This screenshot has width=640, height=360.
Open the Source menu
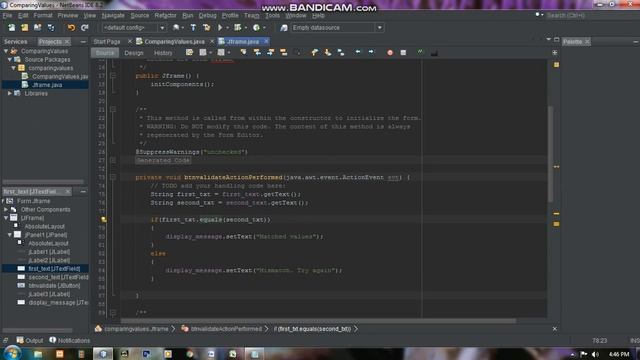point(140,16)
